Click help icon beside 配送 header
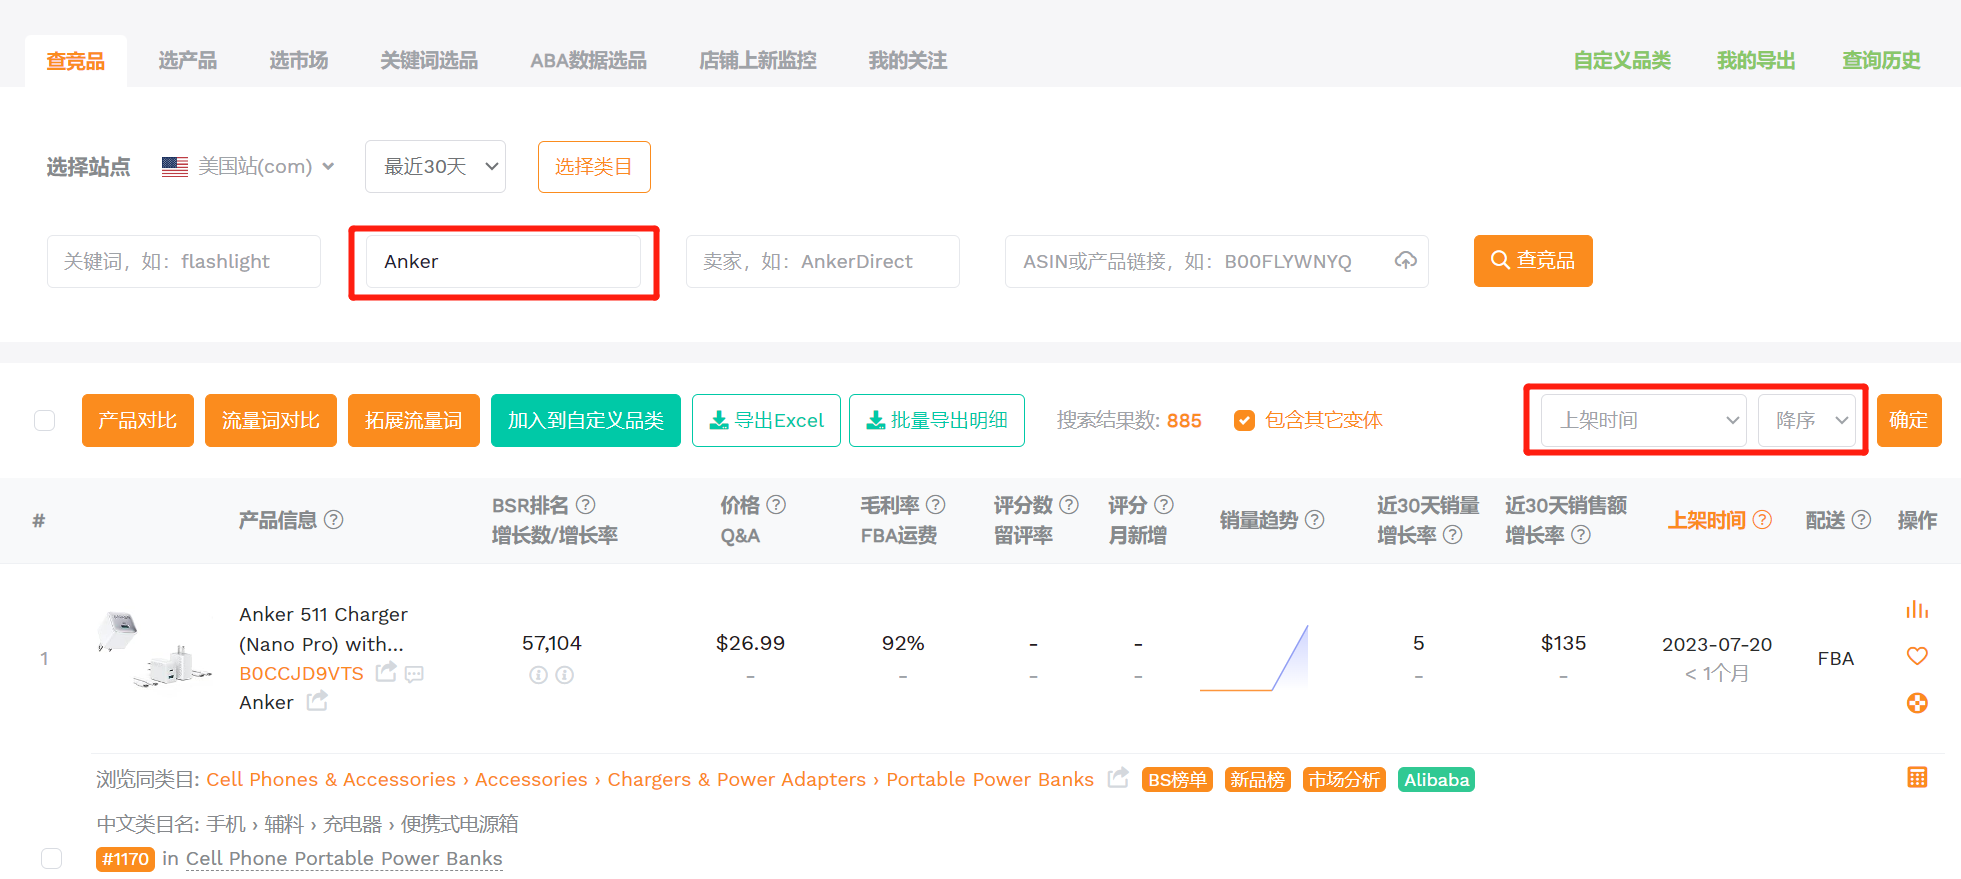1961x879 pixels. pyautogui.click(x=1861, y=519)
